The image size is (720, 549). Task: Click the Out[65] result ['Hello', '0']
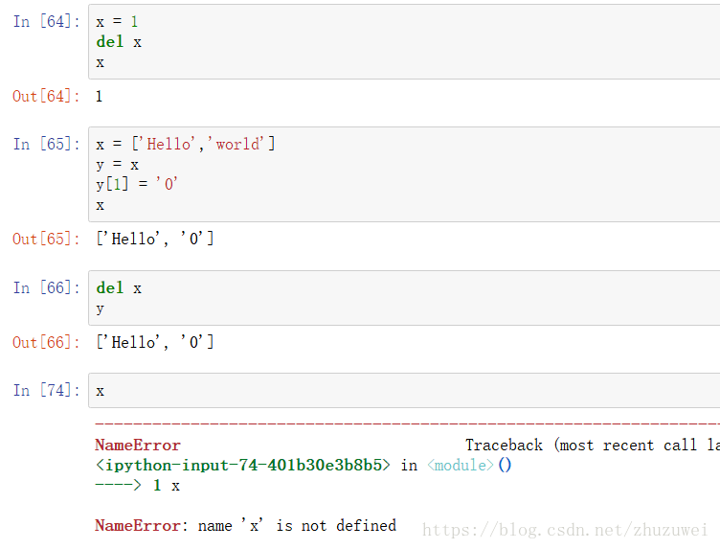[155, 239]
